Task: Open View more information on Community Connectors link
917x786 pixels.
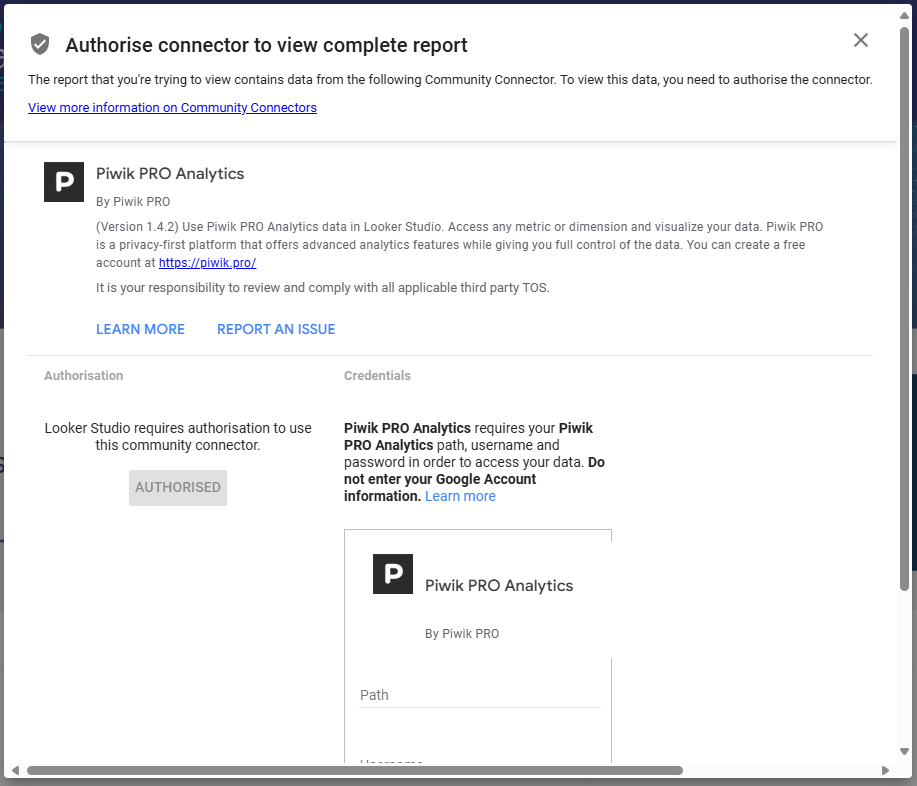Action: coord(173,108)
